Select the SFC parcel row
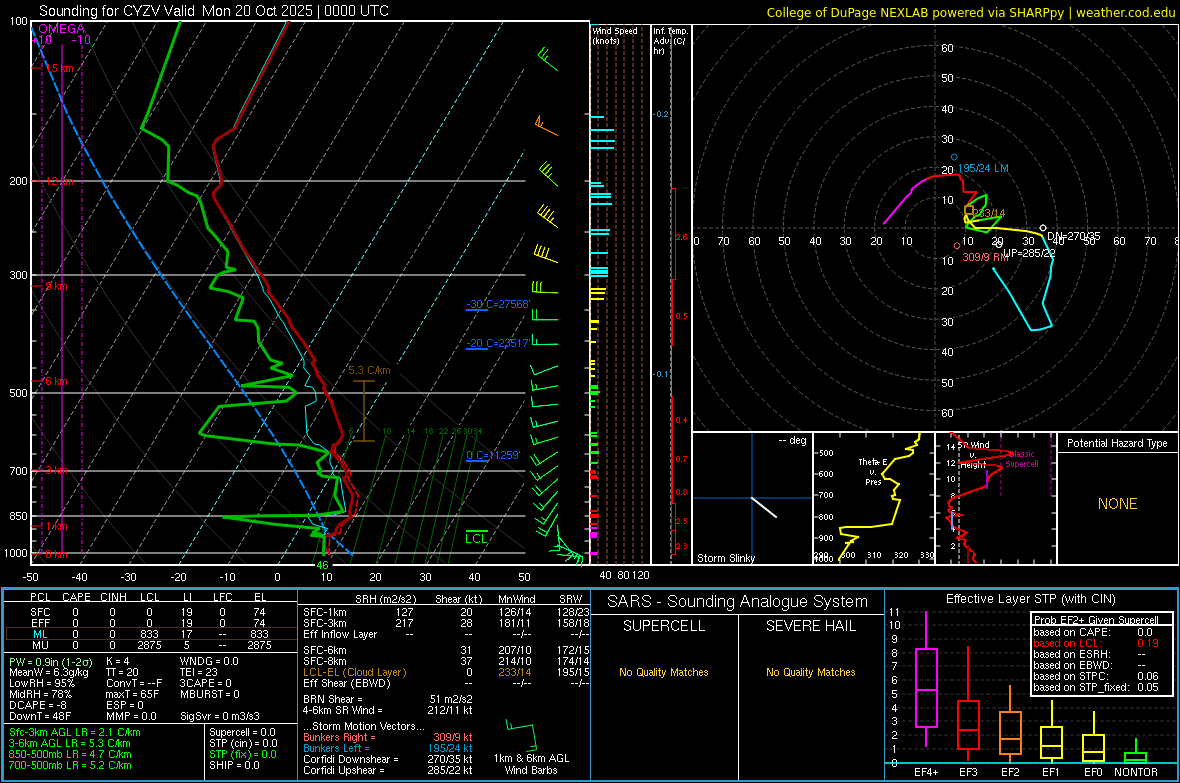The height and width of the screenshot is (783, 1180). pos(149,612)
